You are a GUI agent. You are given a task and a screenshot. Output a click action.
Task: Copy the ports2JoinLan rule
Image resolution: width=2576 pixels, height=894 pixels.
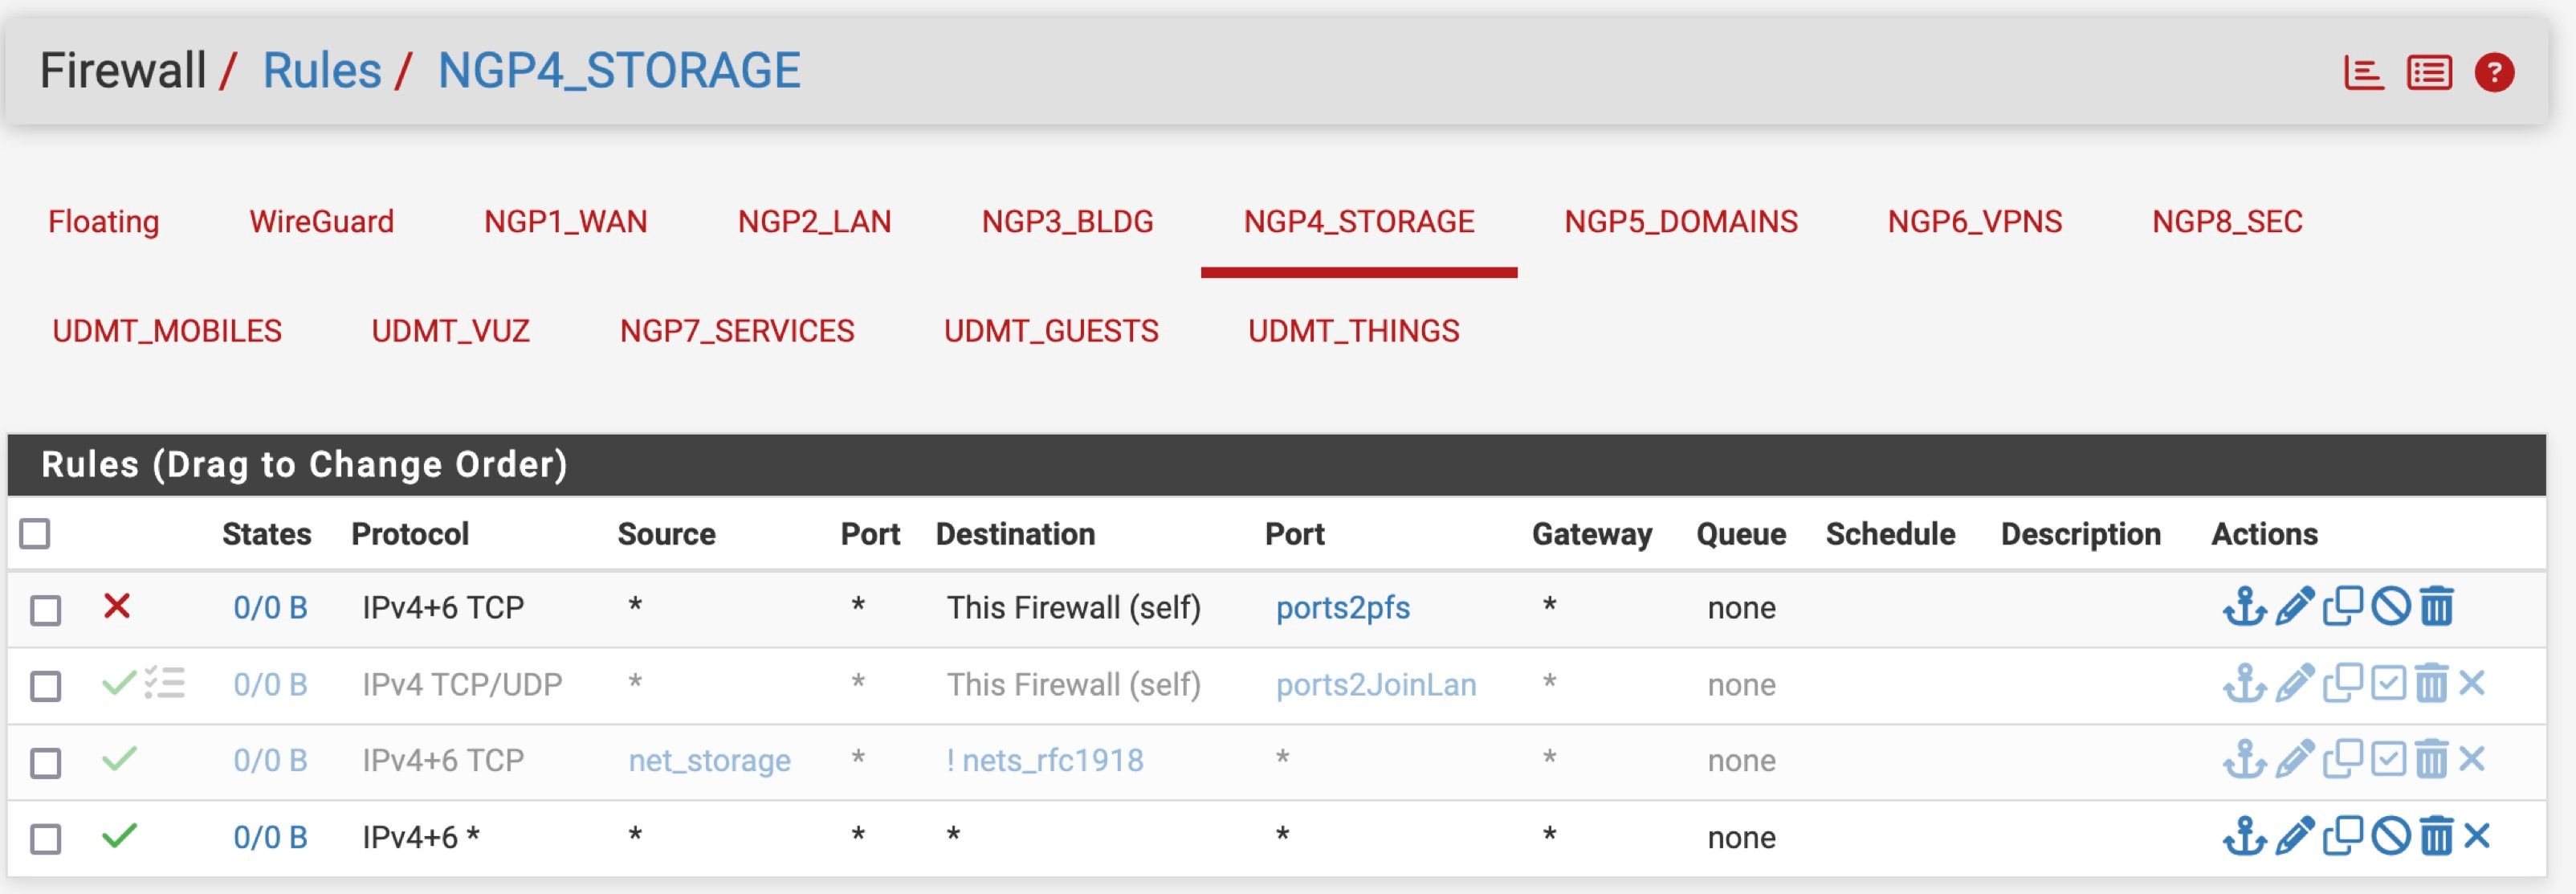pyautogui.click(x=2342, y=684)
